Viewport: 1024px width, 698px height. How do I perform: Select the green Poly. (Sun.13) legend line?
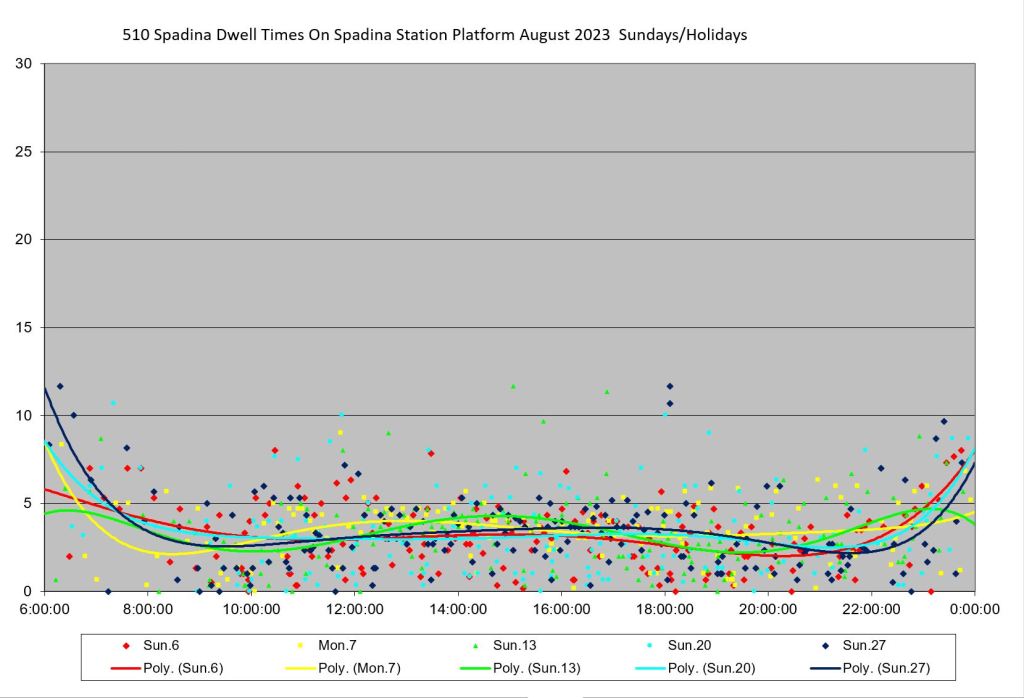[x=473, y=668]
